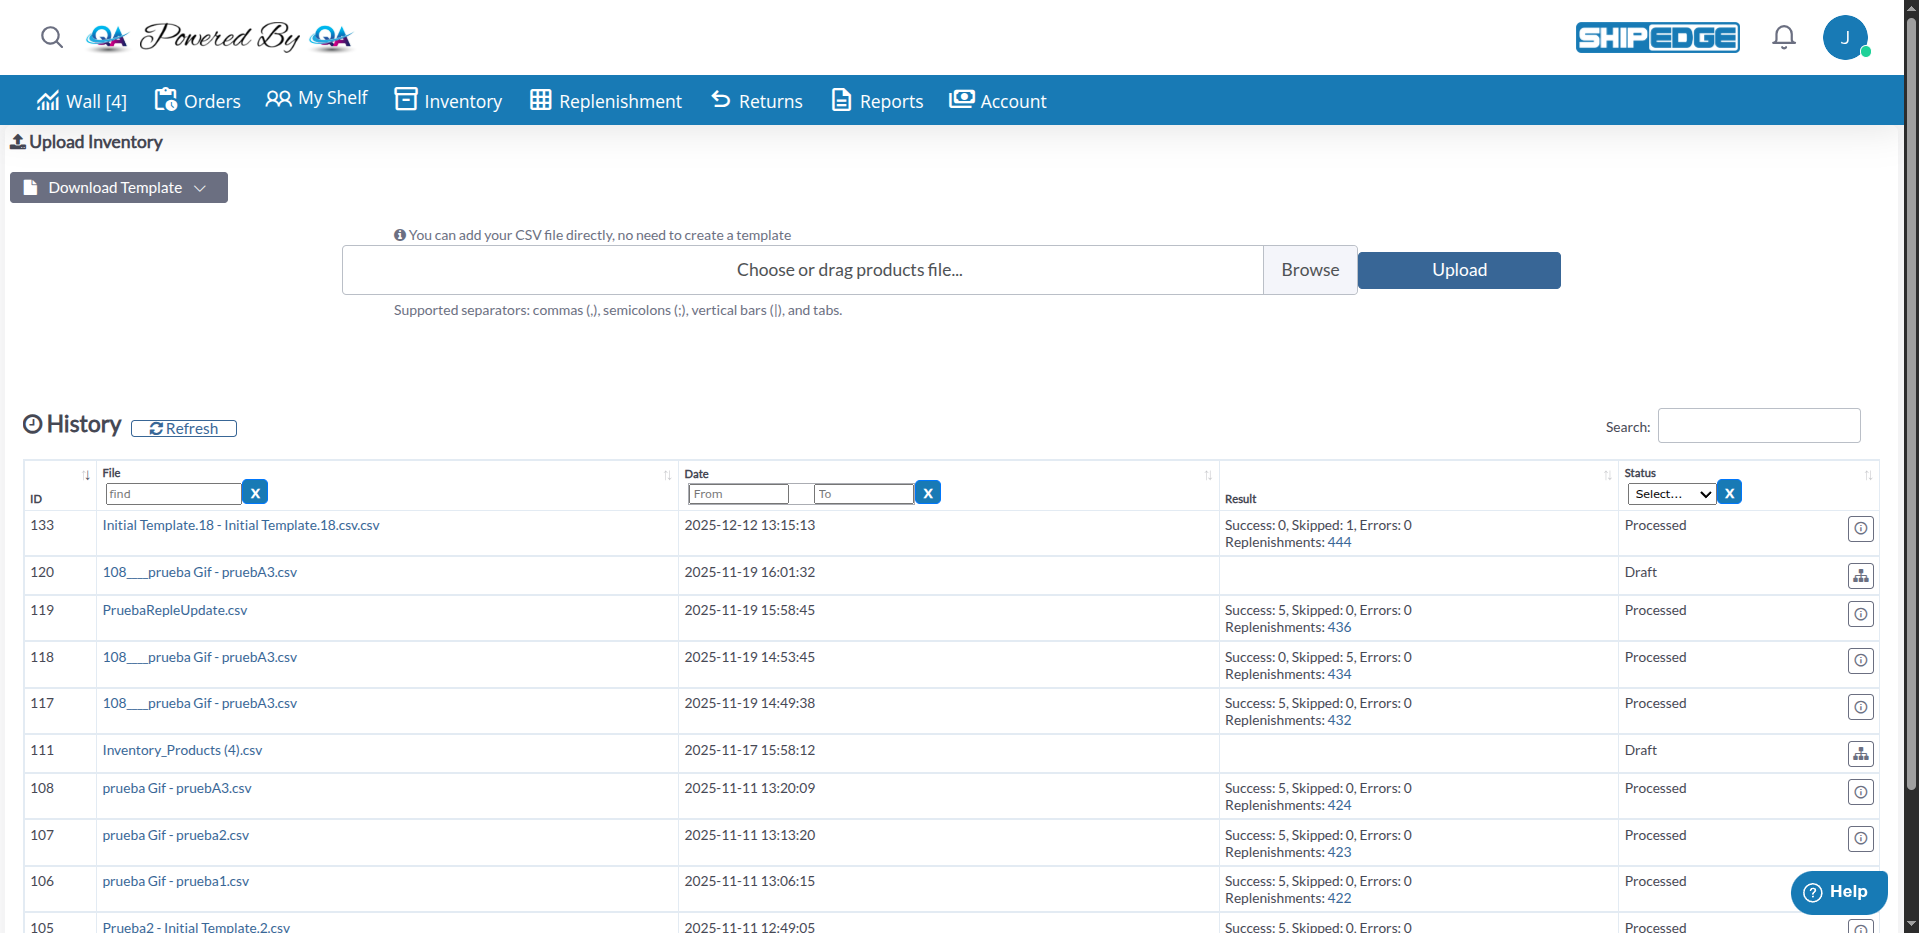This screenshot has width=1919, height=933.
Task: Navigate to the Reports menu
Action: [x=875, y=100]
